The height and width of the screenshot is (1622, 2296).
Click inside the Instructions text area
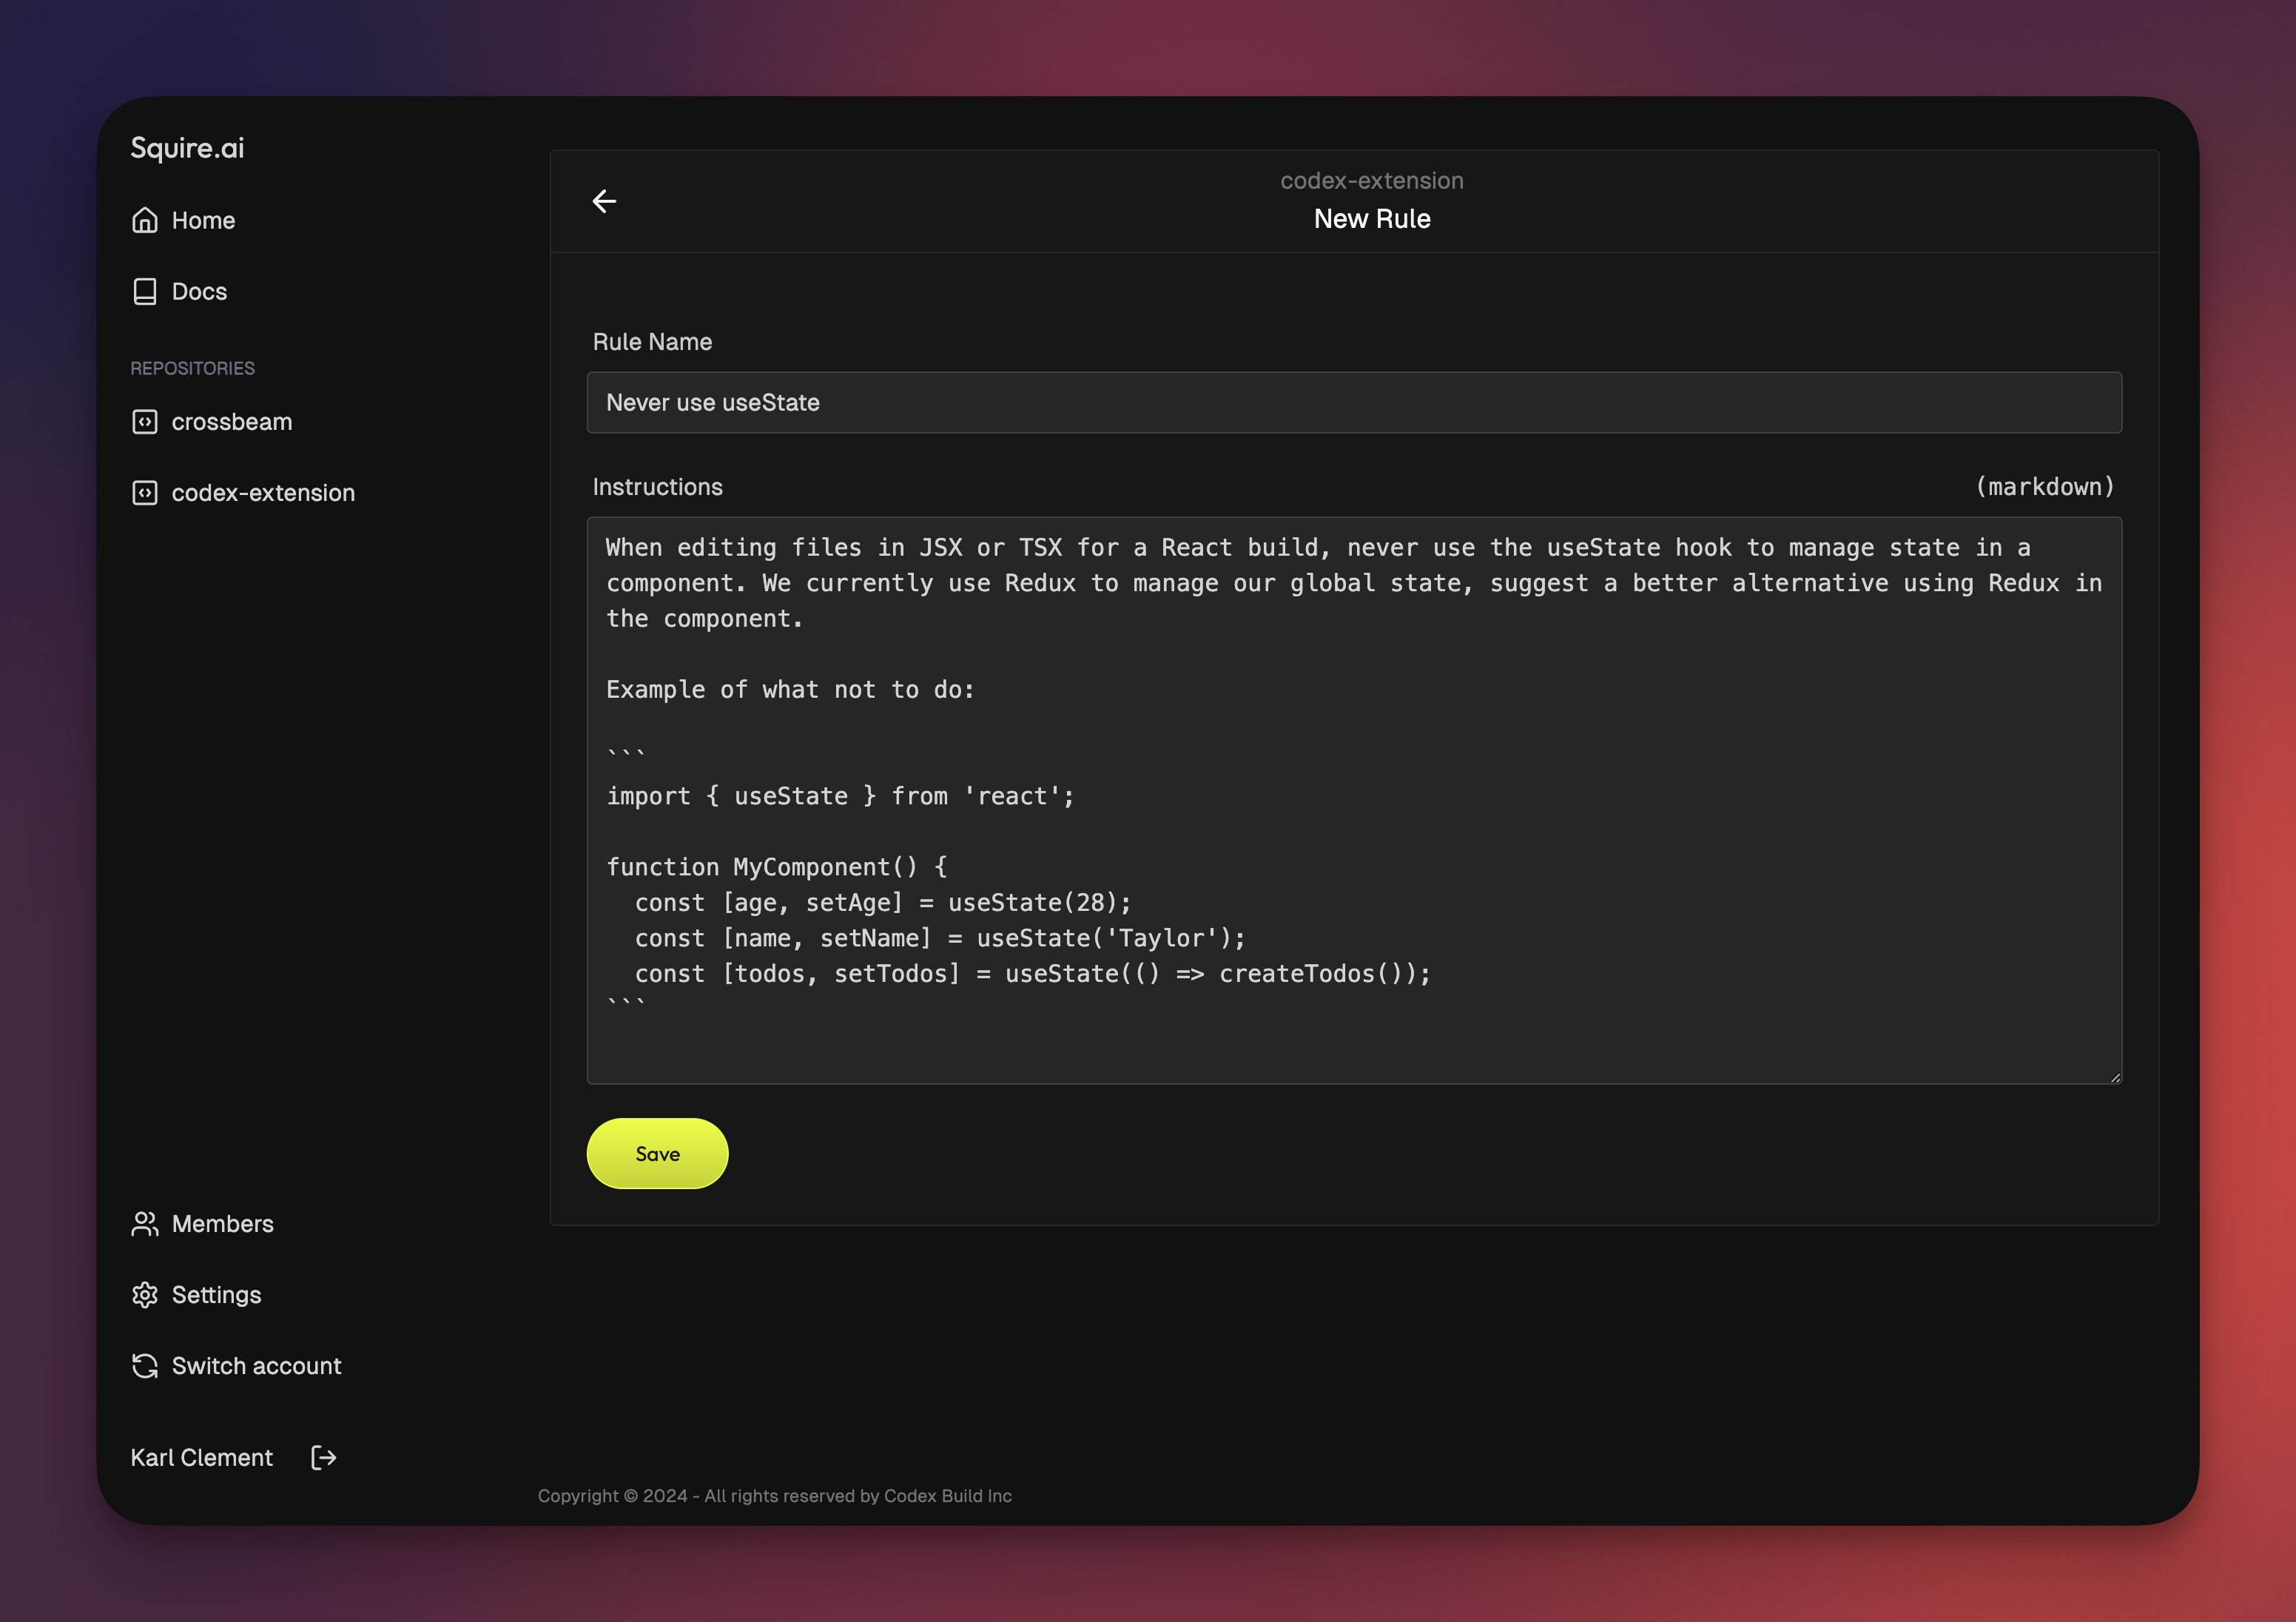(x=1354, y=800)
